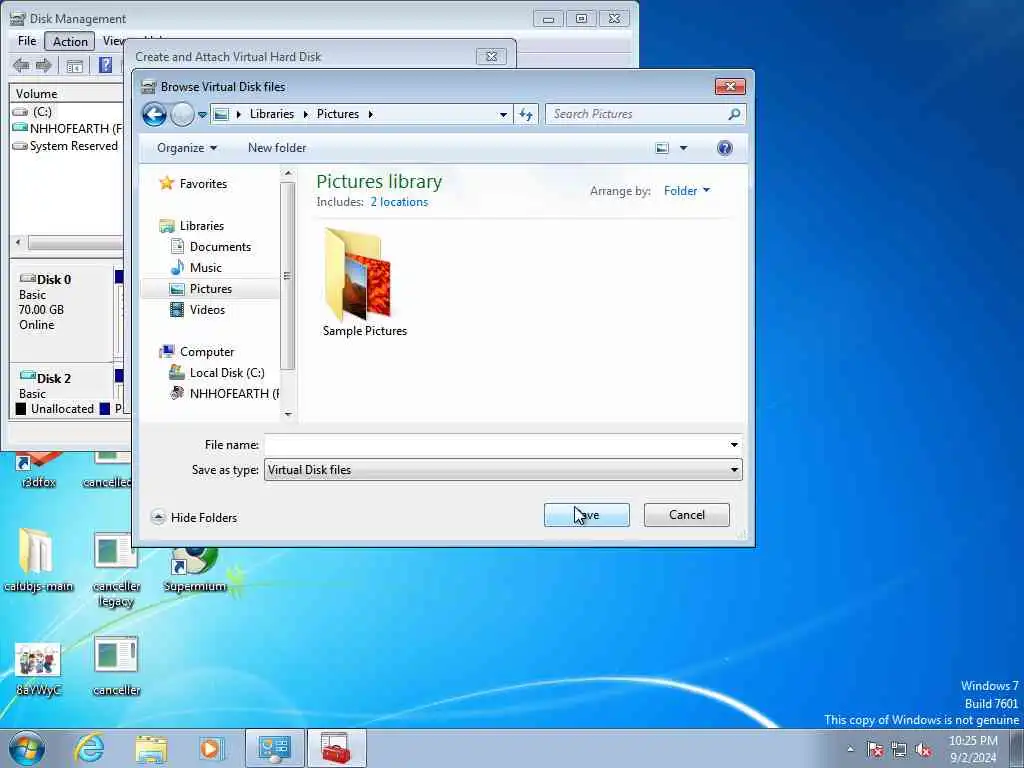Click the Save button

point(586,515)
